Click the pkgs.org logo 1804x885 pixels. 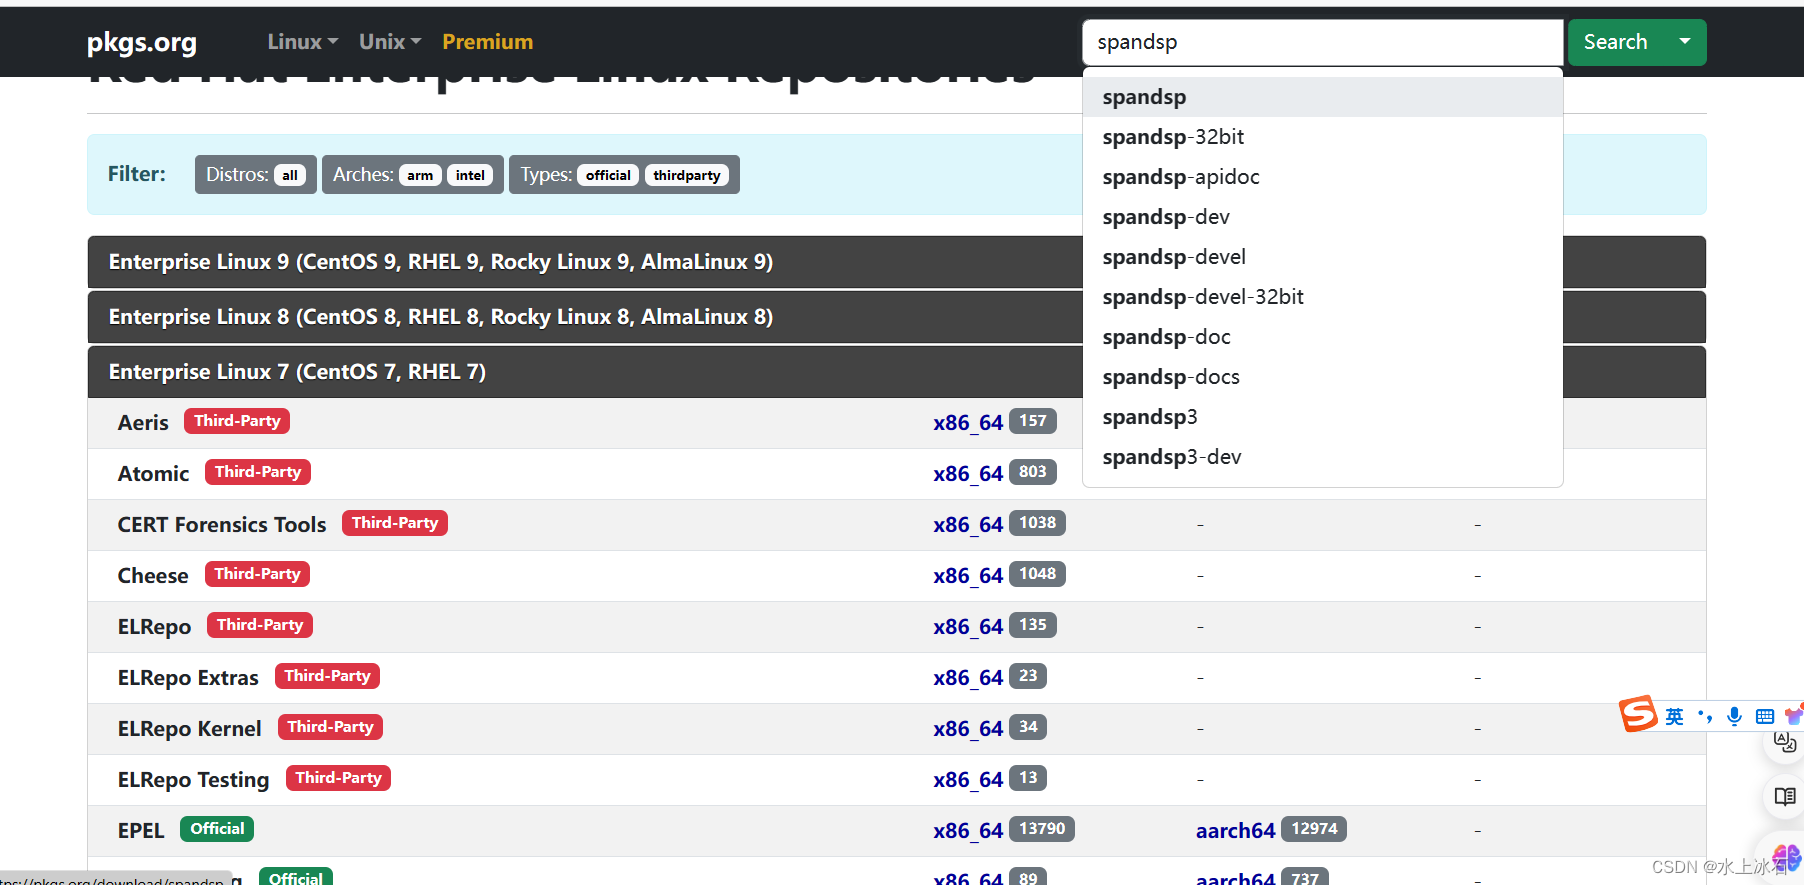click(141, 42)
